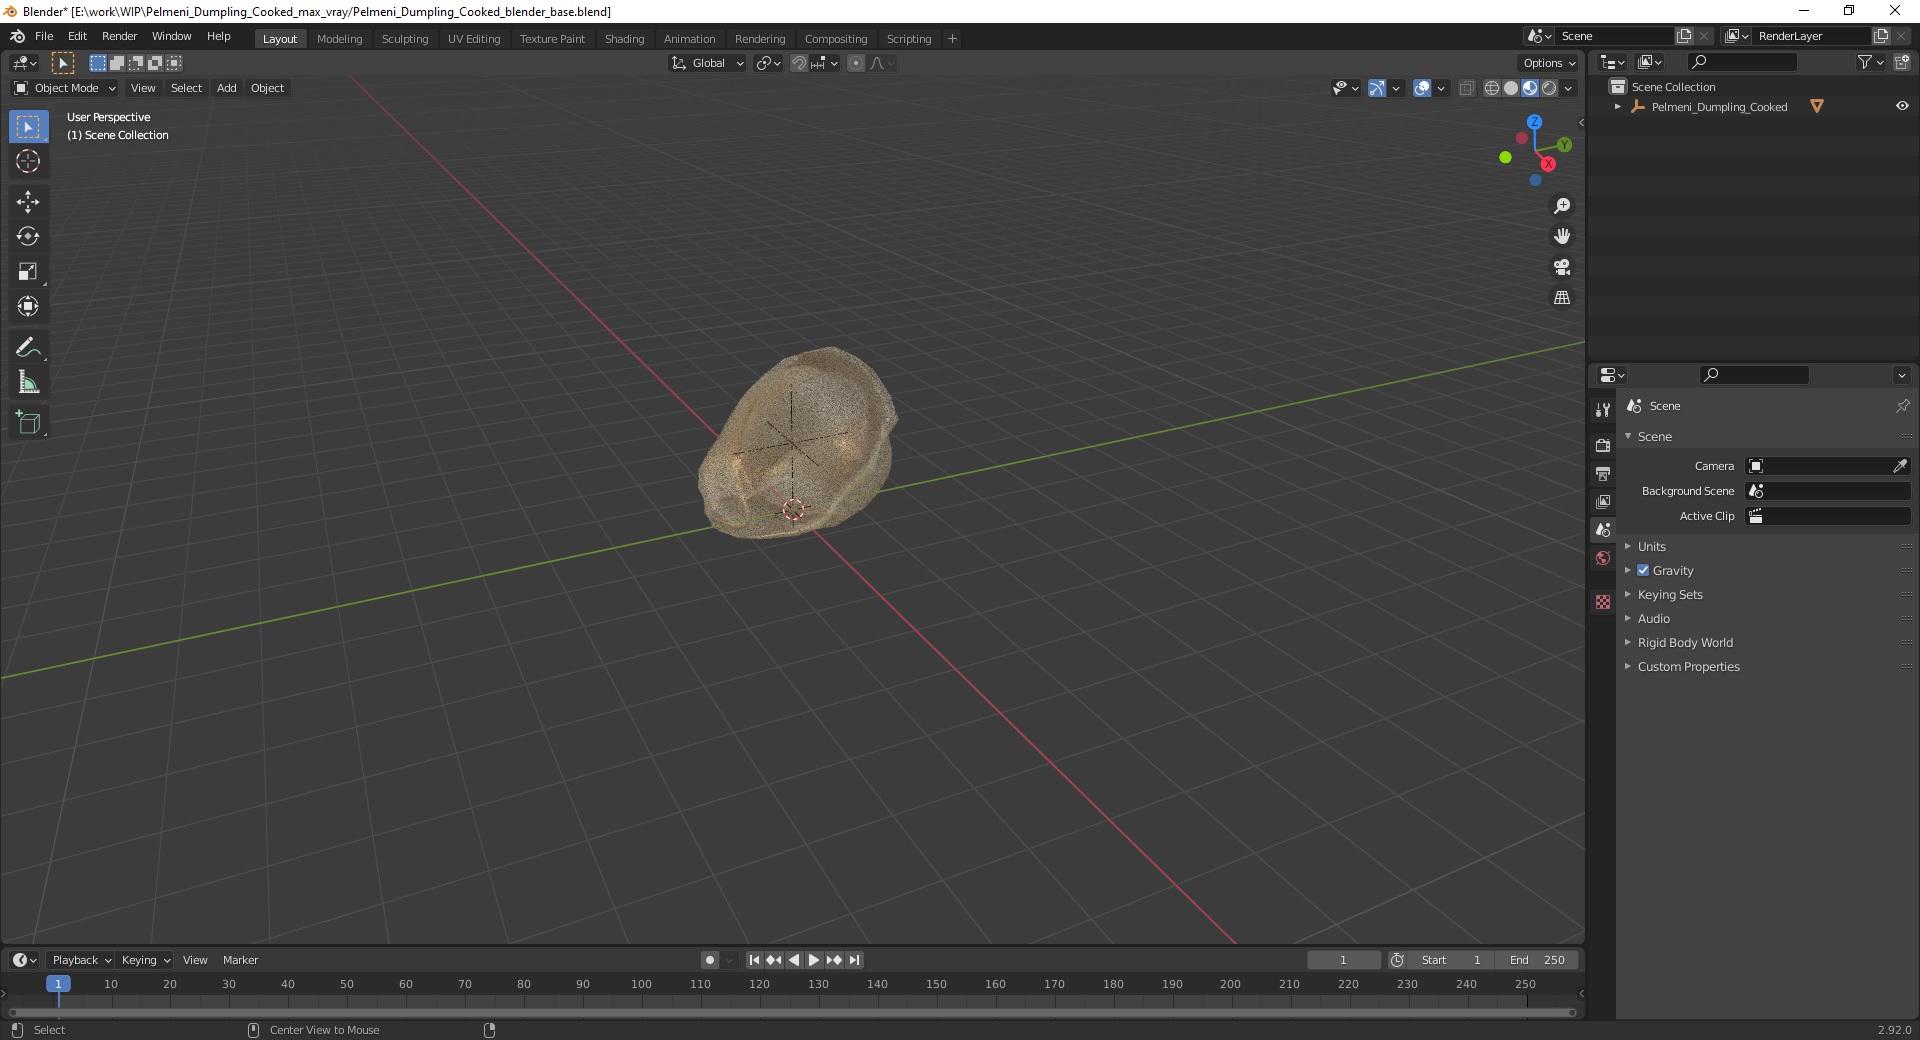Toggle proportional editing button
Image resolution: width=1920 pixels, height=1040 pixels.
[856, 63]
